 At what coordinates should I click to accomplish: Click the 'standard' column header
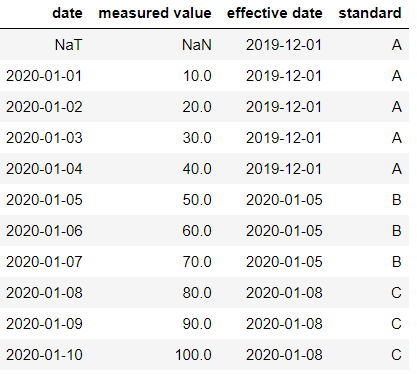tap(370, 13)
